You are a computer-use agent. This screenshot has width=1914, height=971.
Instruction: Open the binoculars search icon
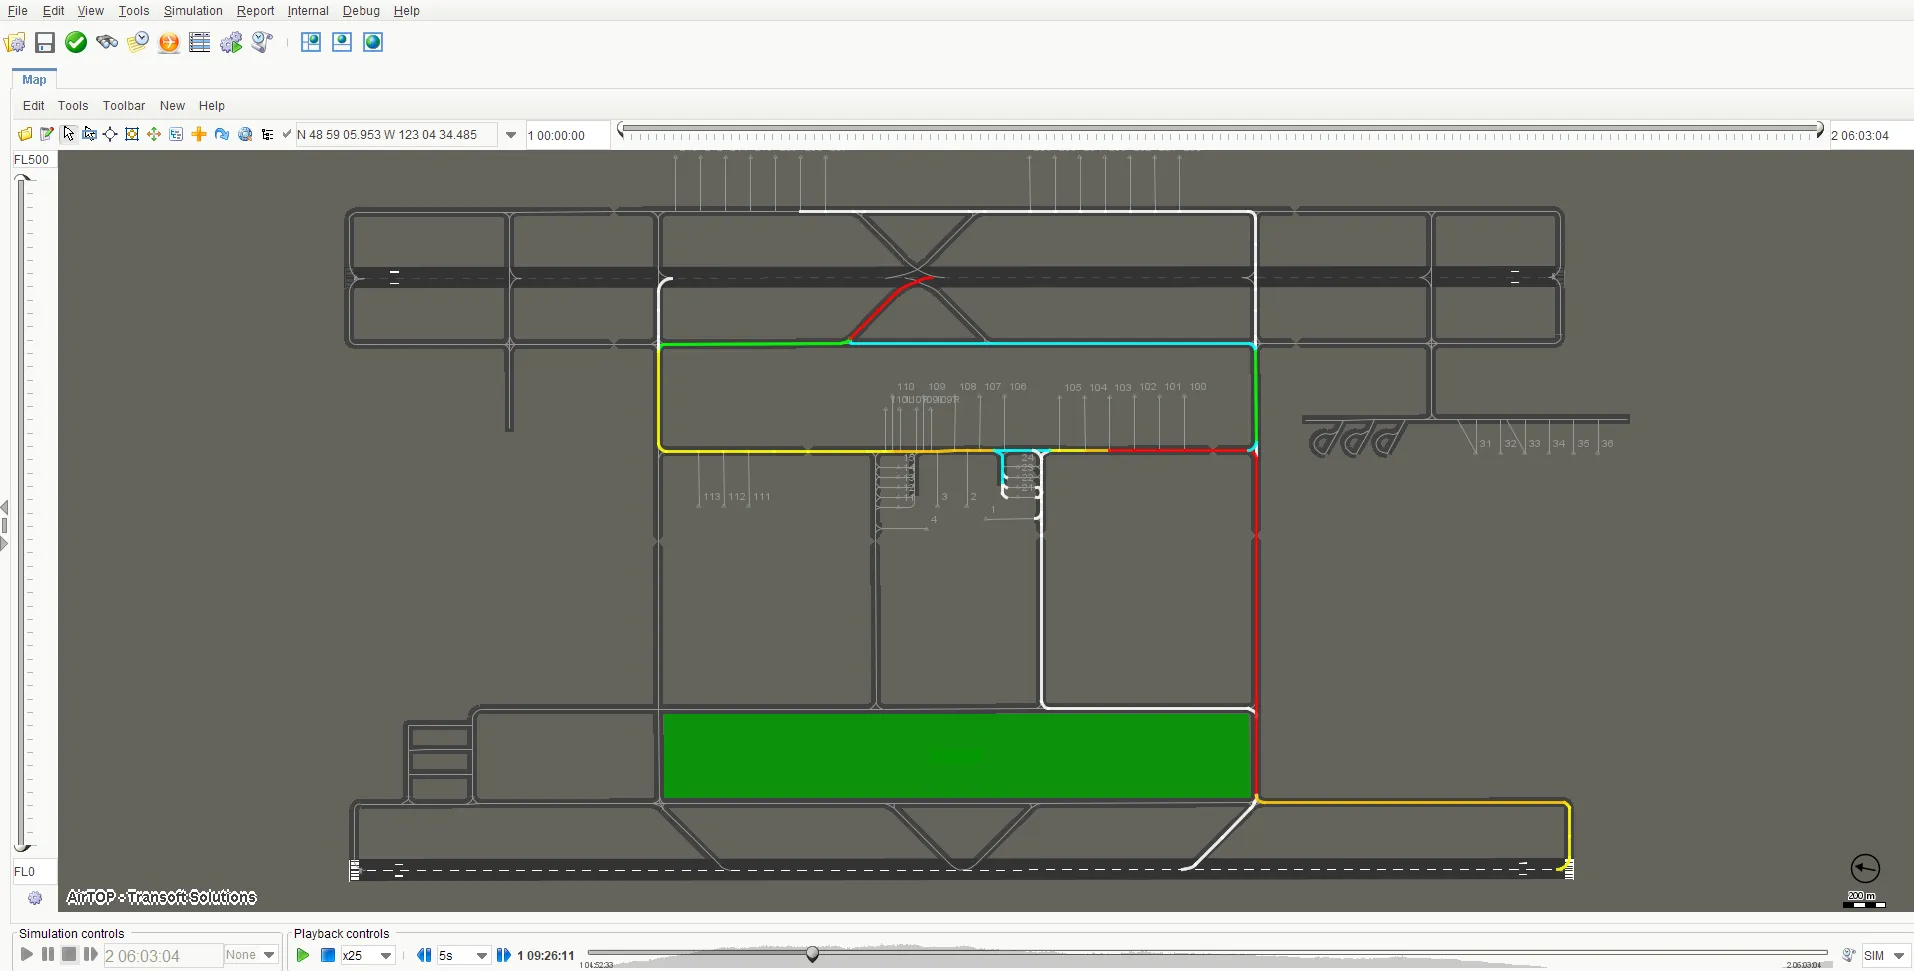point(107,42)
